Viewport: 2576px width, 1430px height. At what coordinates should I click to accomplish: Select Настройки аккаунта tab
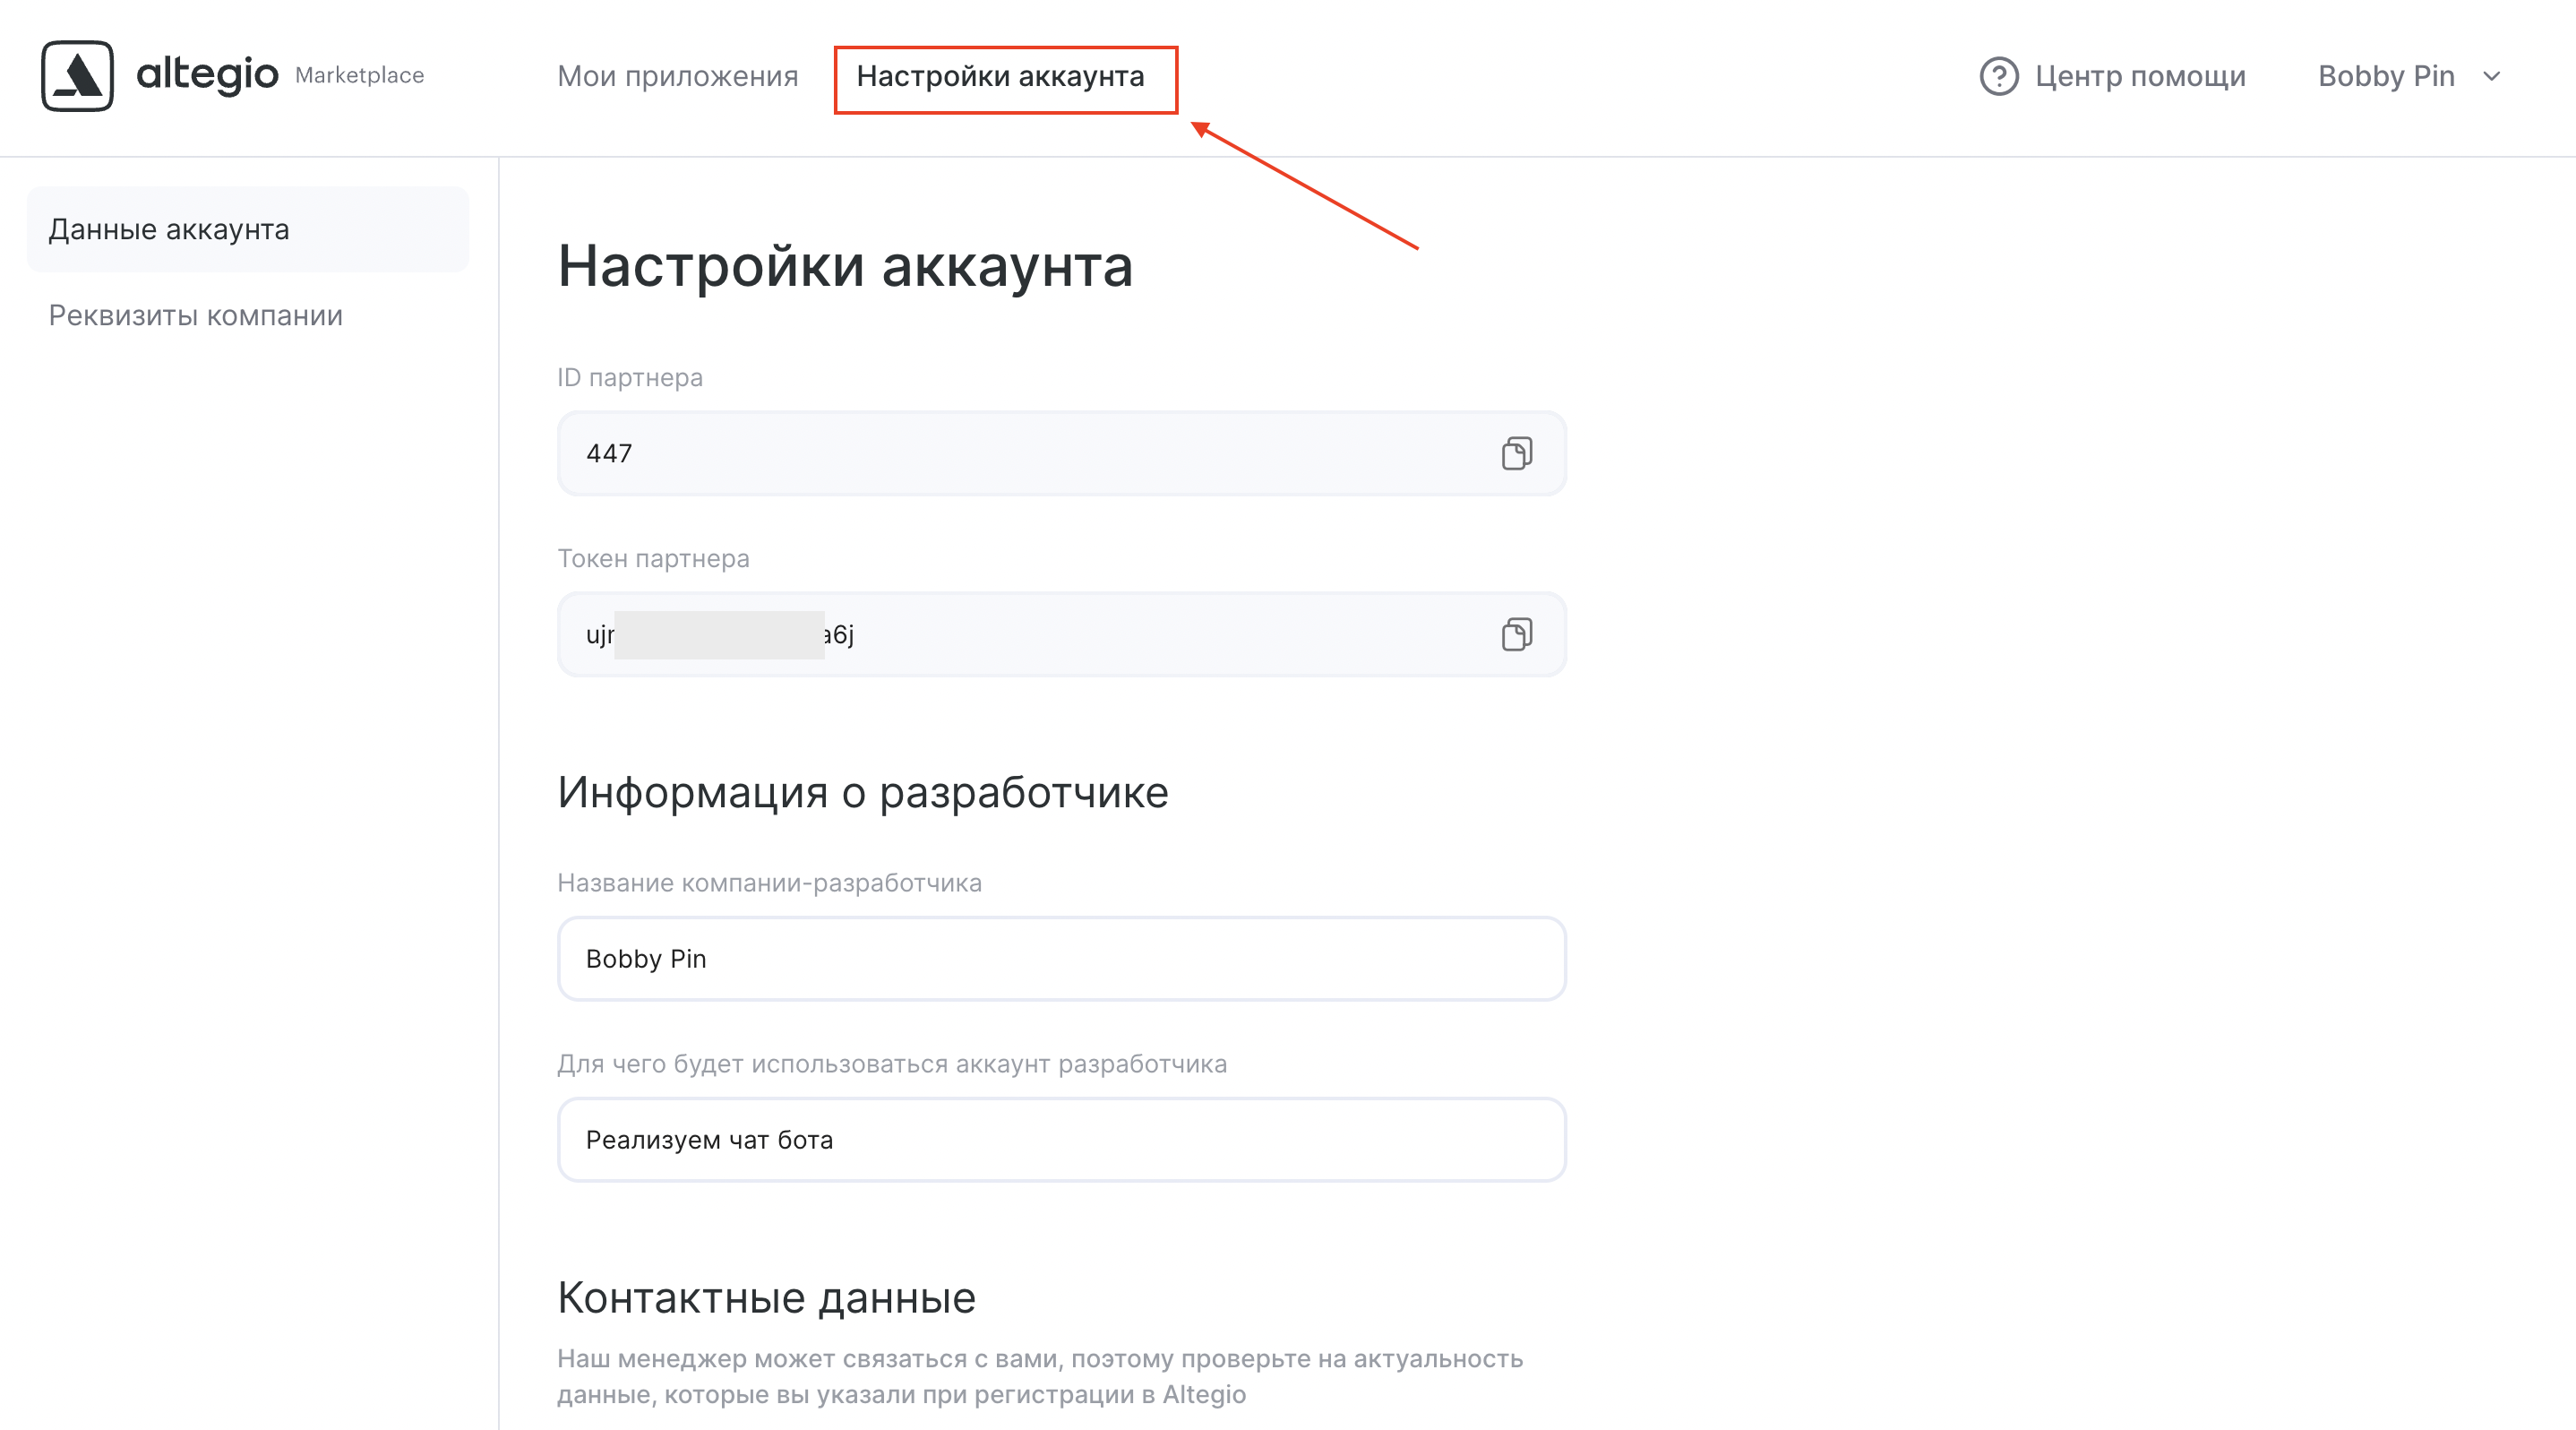coord(1000,76)
